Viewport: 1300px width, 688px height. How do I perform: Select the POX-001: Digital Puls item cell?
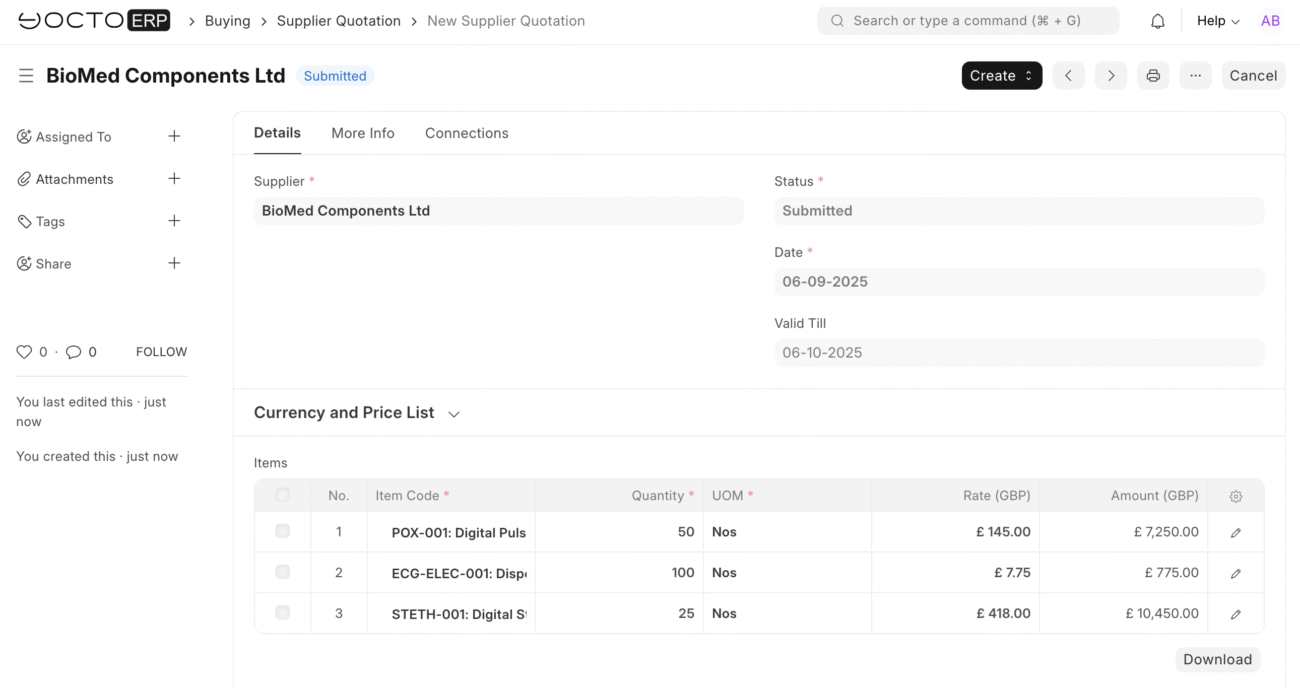(451, 533)
